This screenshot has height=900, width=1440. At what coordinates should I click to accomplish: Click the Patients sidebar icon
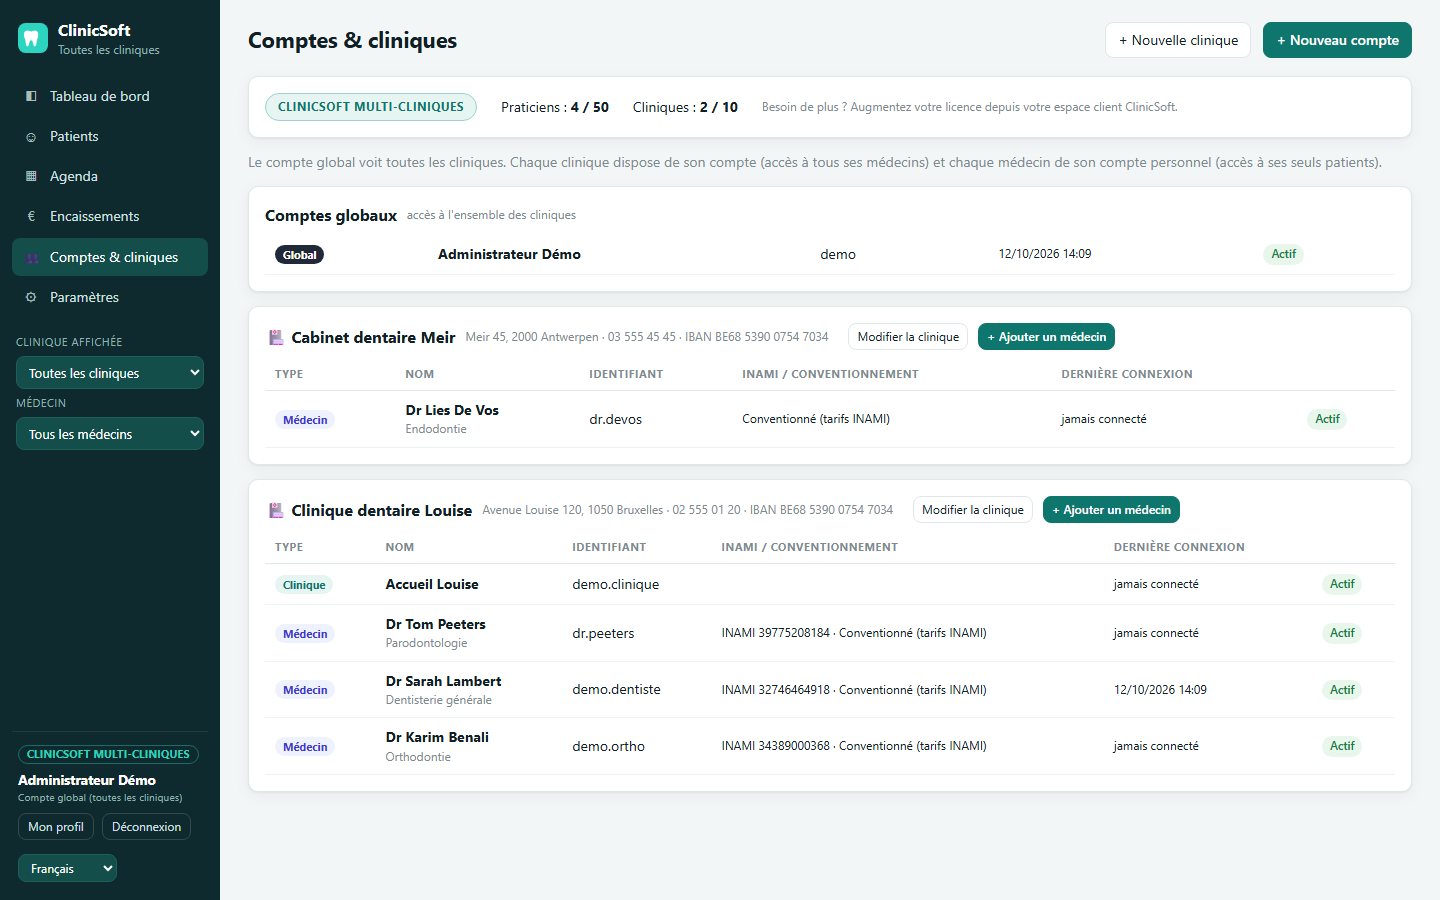[31, 137]
